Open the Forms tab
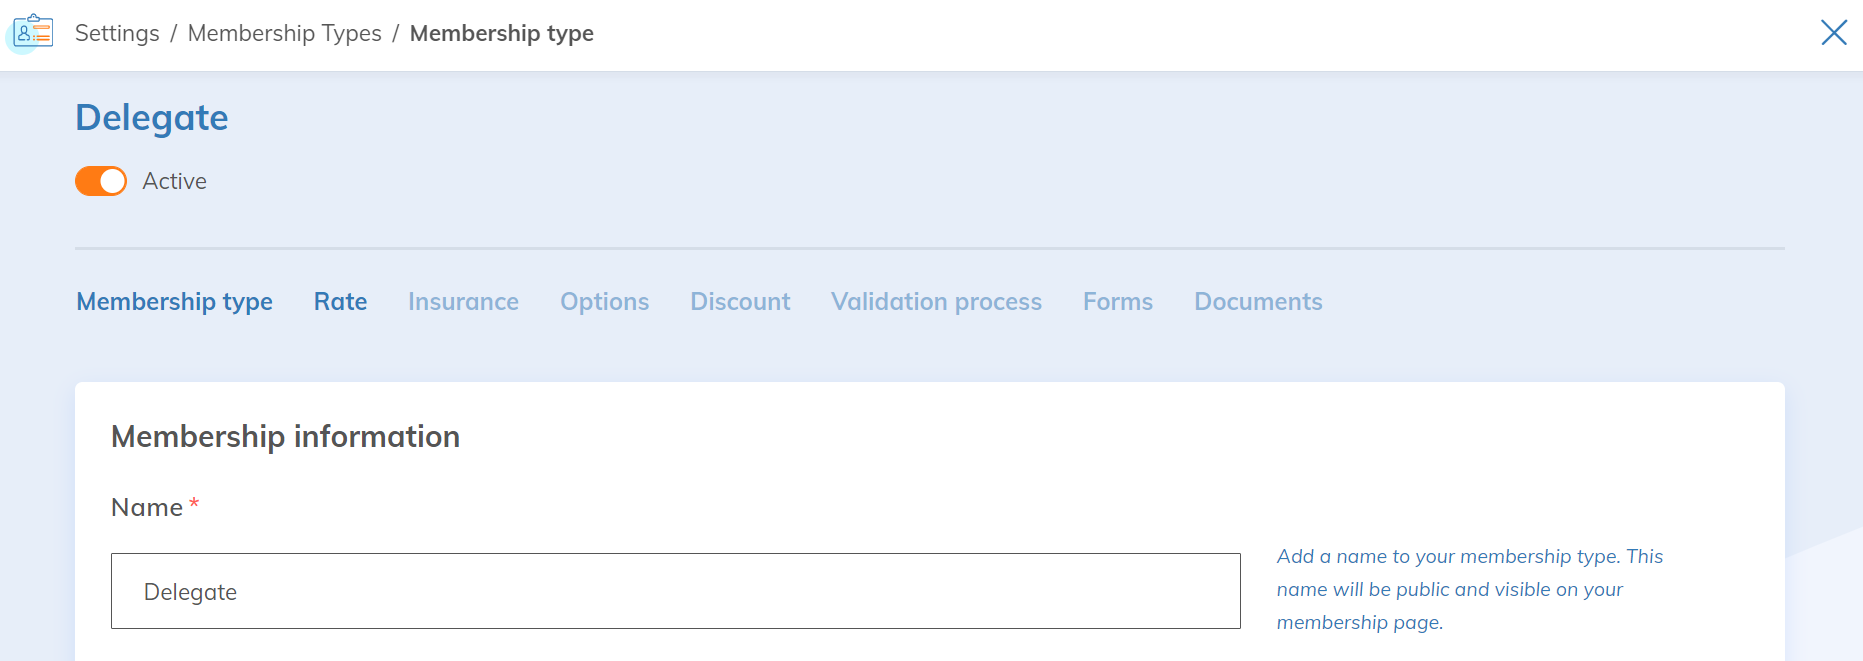 pyautogui.click(x=1118, y=302)
